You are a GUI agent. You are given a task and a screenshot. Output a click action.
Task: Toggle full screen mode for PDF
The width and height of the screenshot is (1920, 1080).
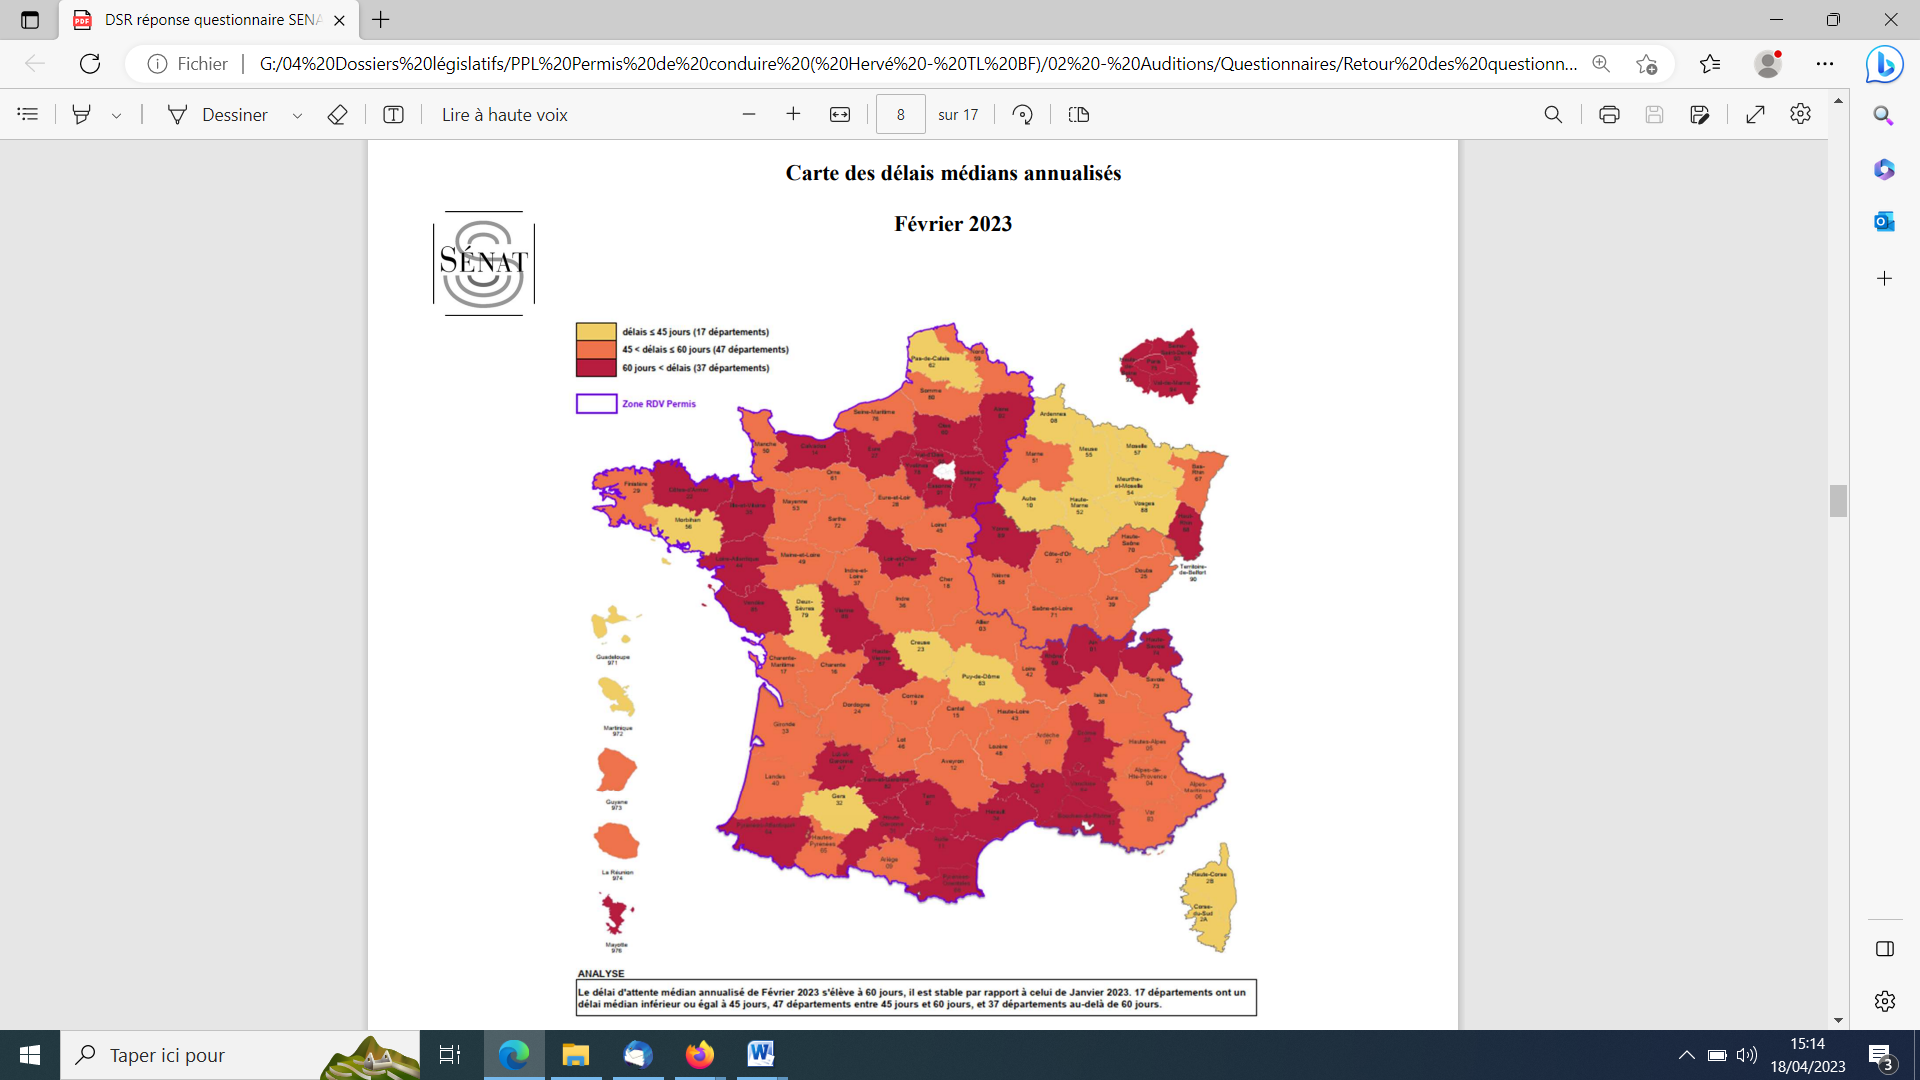coord(1755,114)
